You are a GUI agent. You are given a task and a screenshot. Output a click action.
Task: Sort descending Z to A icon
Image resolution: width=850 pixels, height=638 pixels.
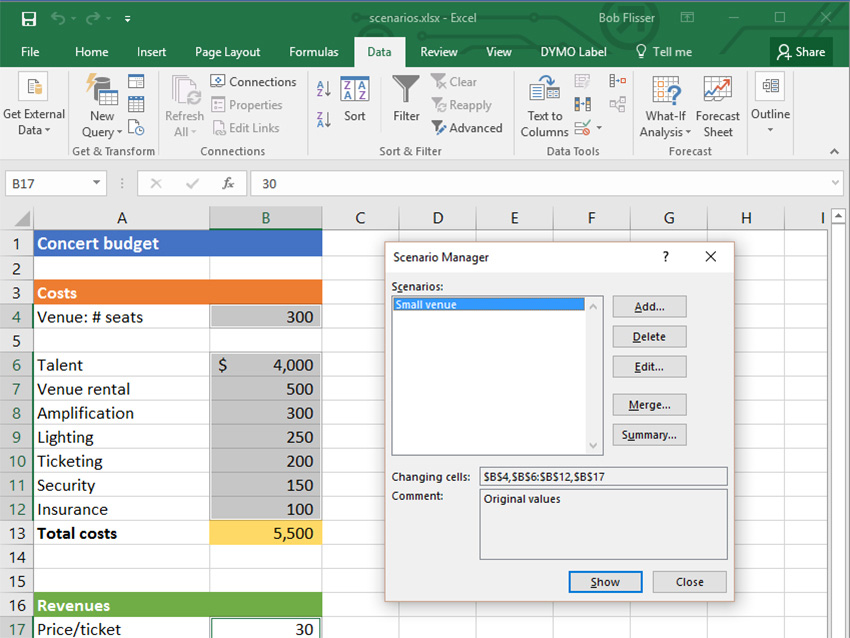coord(324,119)
